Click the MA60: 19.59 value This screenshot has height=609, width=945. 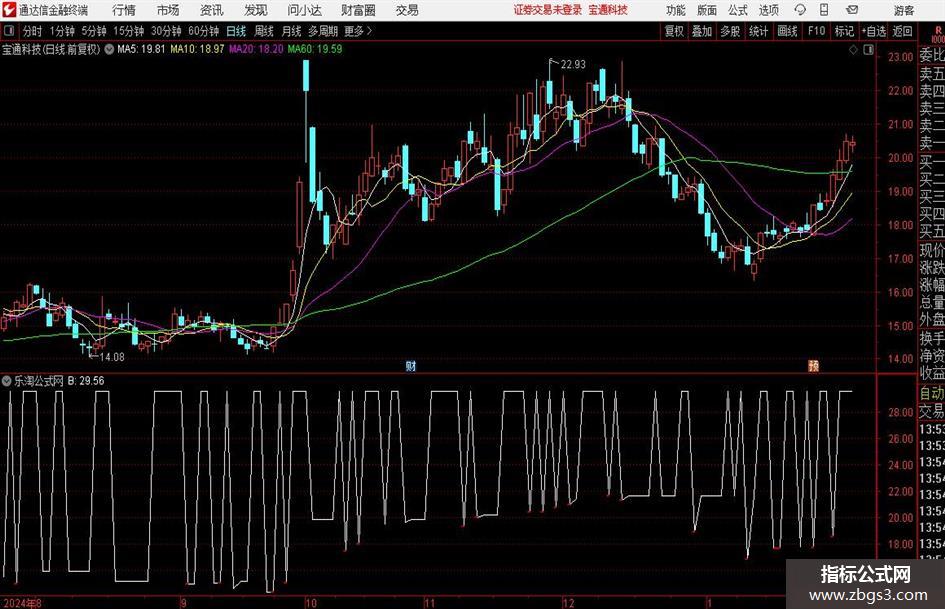(x=315, y=49)
